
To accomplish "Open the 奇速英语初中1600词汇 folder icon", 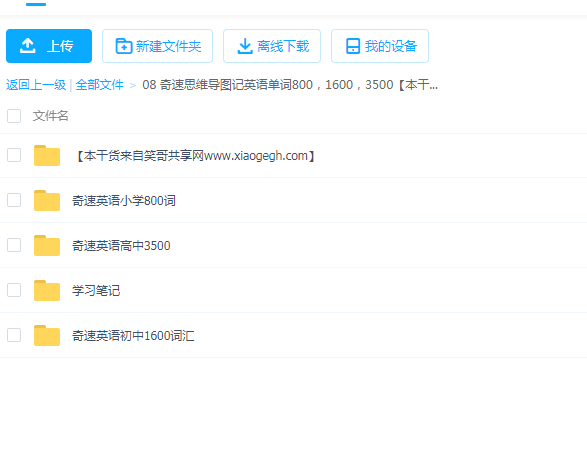I will coord(47,335).
